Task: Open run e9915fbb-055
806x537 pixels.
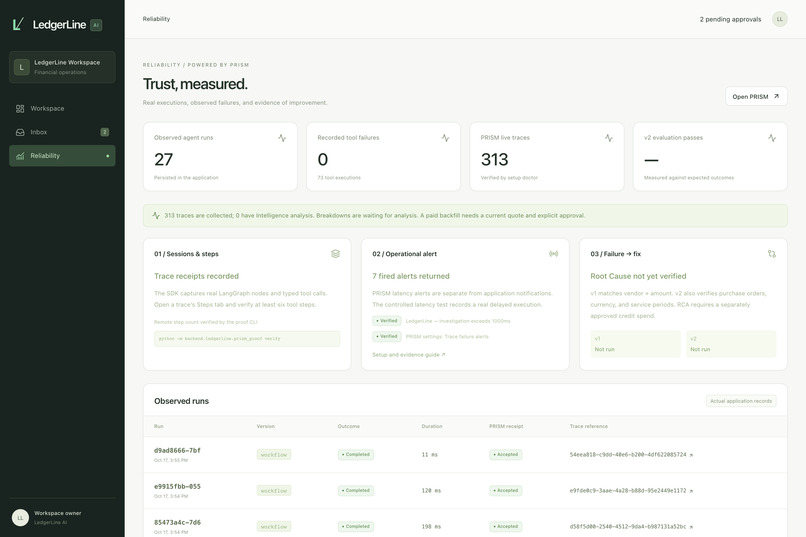Action: (177, 486)
